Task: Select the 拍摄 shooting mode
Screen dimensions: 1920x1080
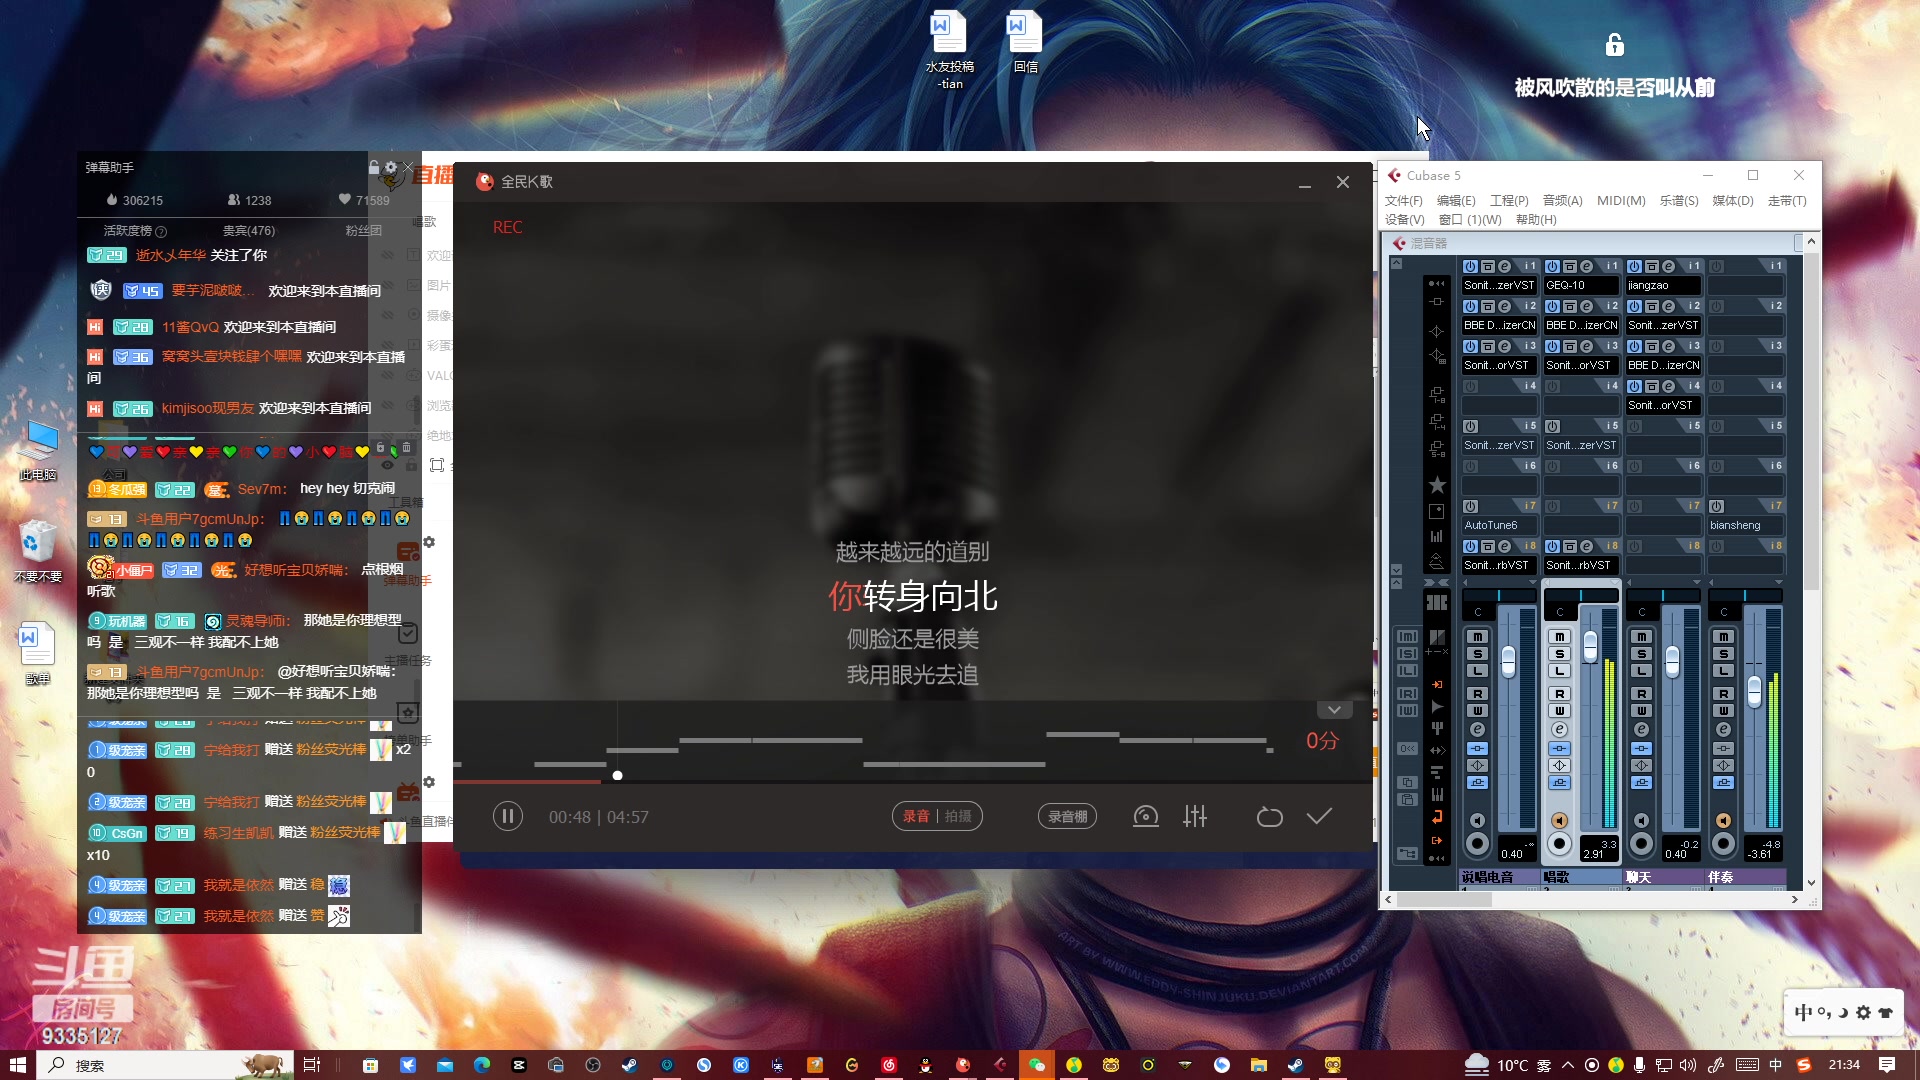Action: [958, 817]
